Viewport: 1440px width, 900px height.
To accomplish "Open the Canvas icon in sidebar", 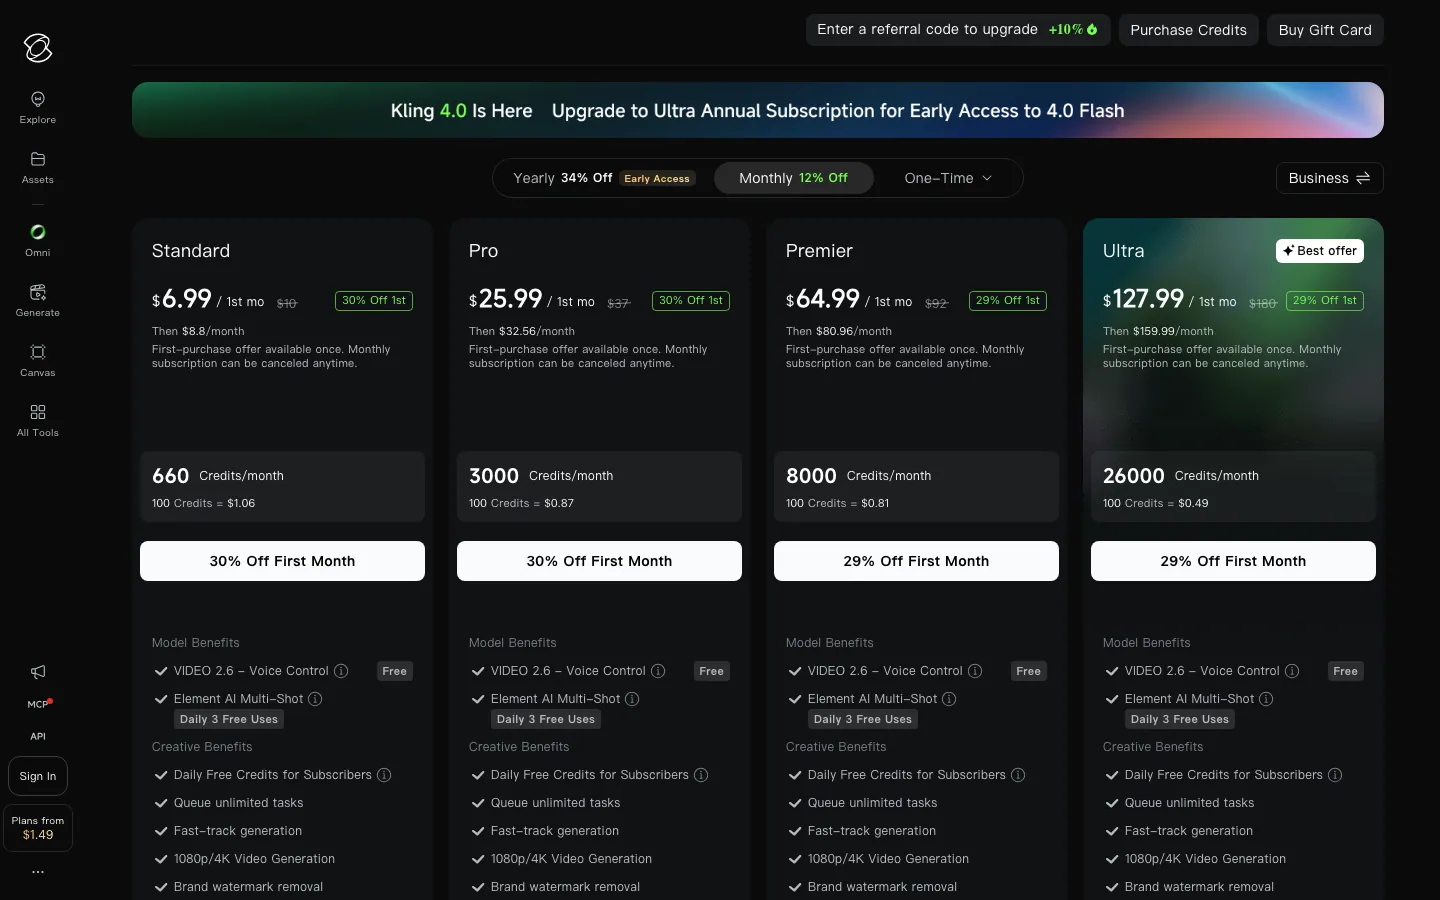I will click(38, 352).
